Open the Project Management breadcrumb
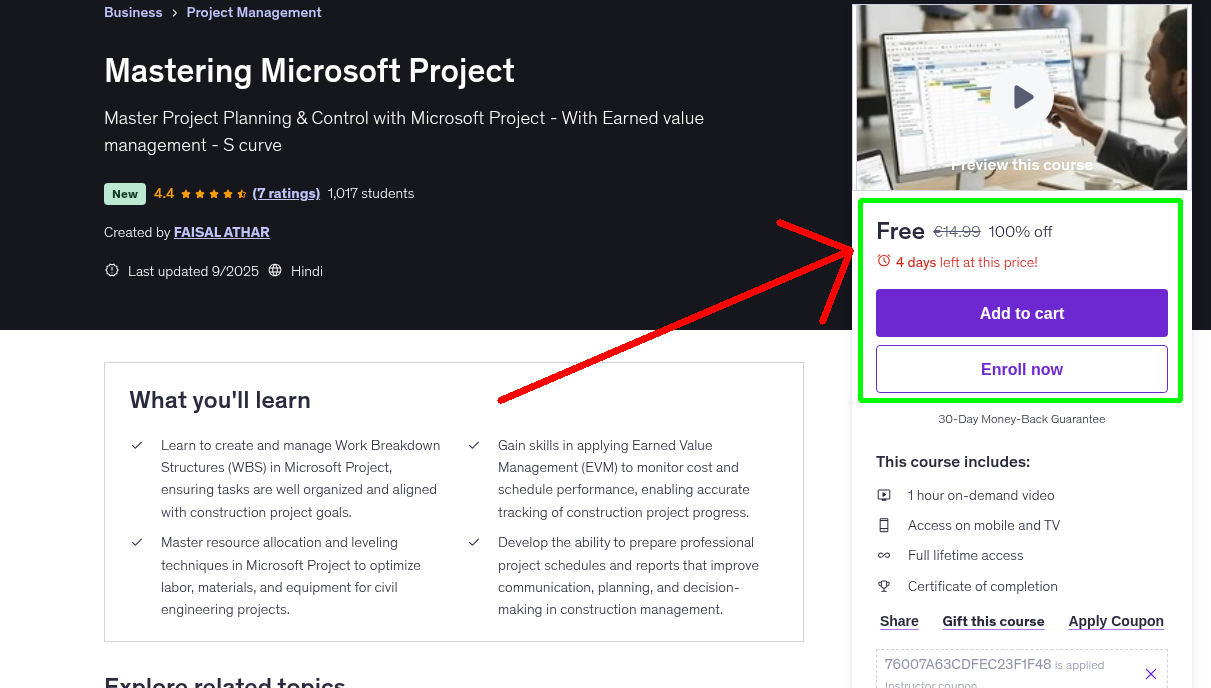 (x=254, y=13)
